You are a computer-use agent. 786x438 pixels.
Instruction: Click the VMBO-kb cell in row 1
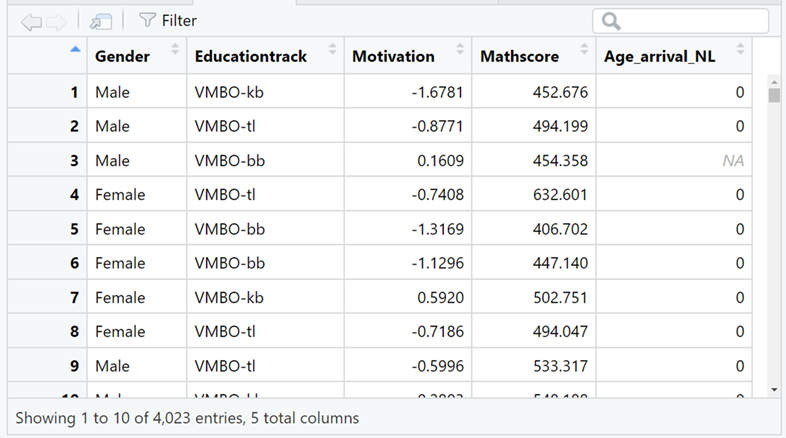[x=229, y=93]
